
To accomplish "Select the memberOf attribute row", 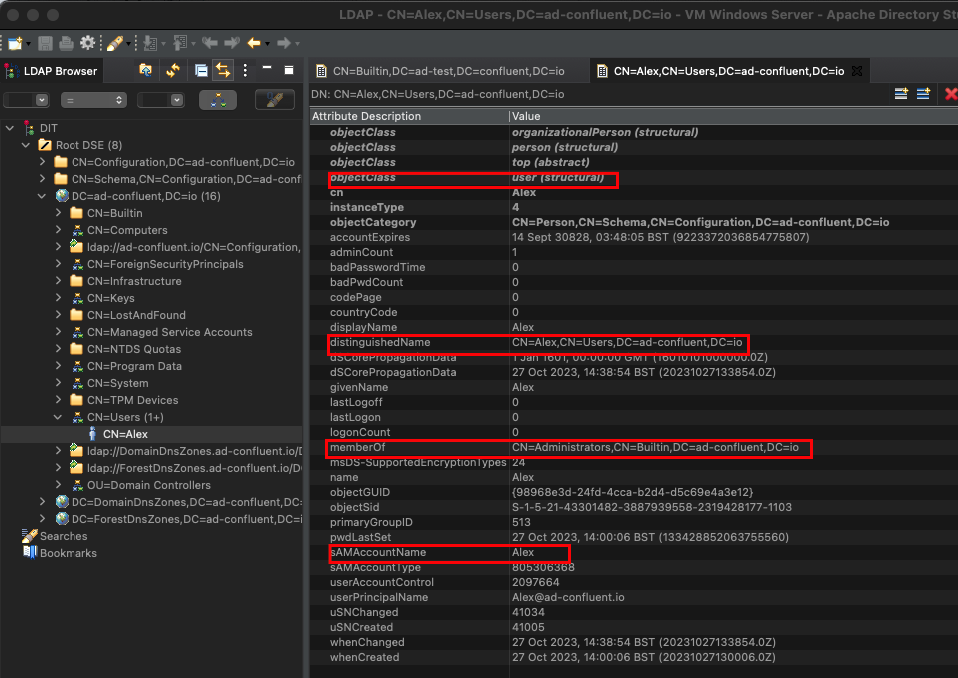I will tap(634, 447).
